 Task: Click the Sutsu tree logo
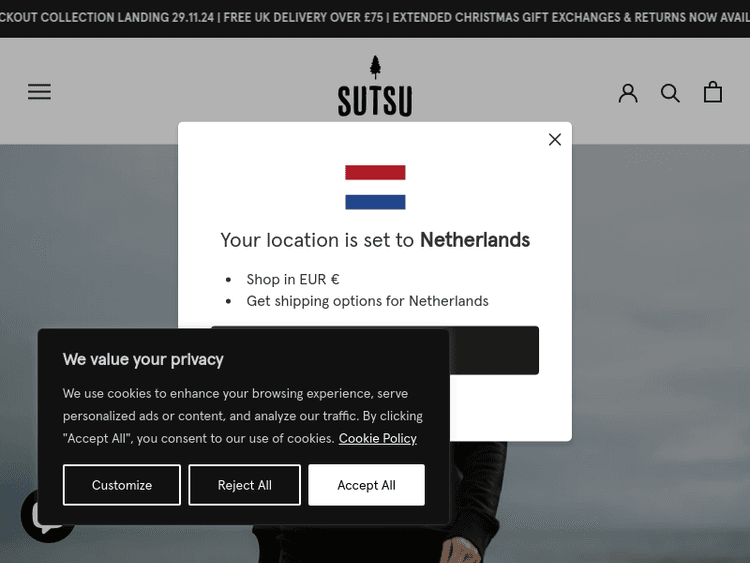coord(375,87)
